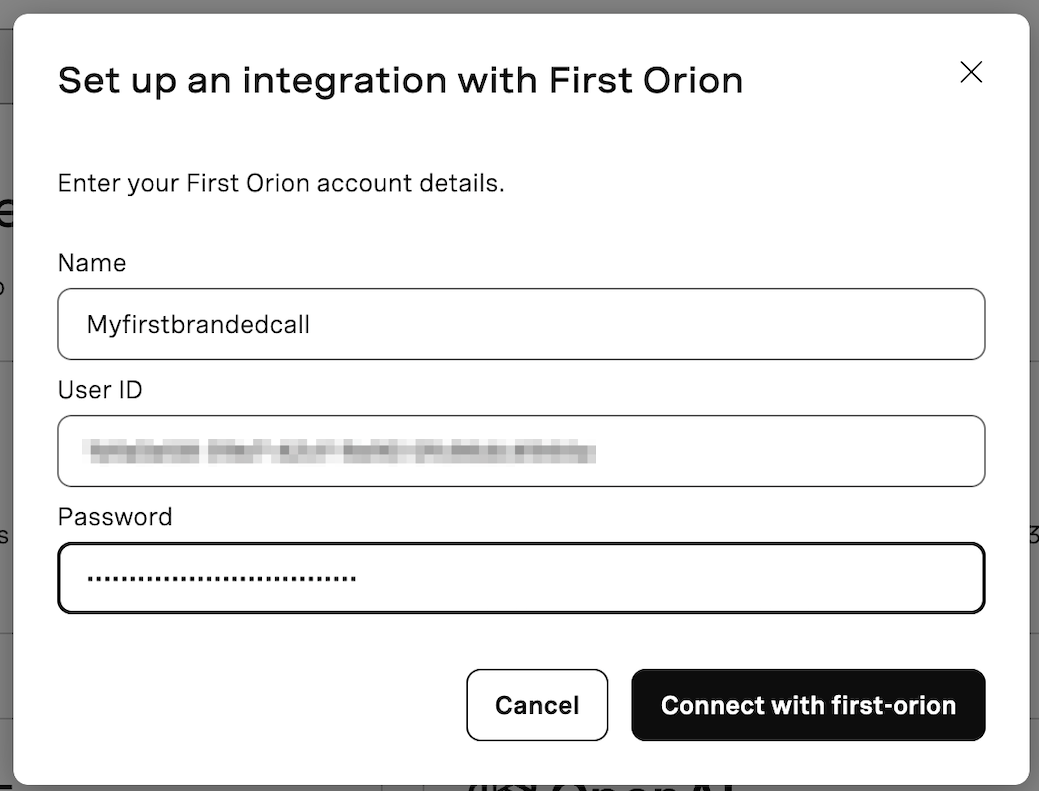Click the Name field label
The image size is (1039, 791).
pyautogui.click(x=91, y=263)
